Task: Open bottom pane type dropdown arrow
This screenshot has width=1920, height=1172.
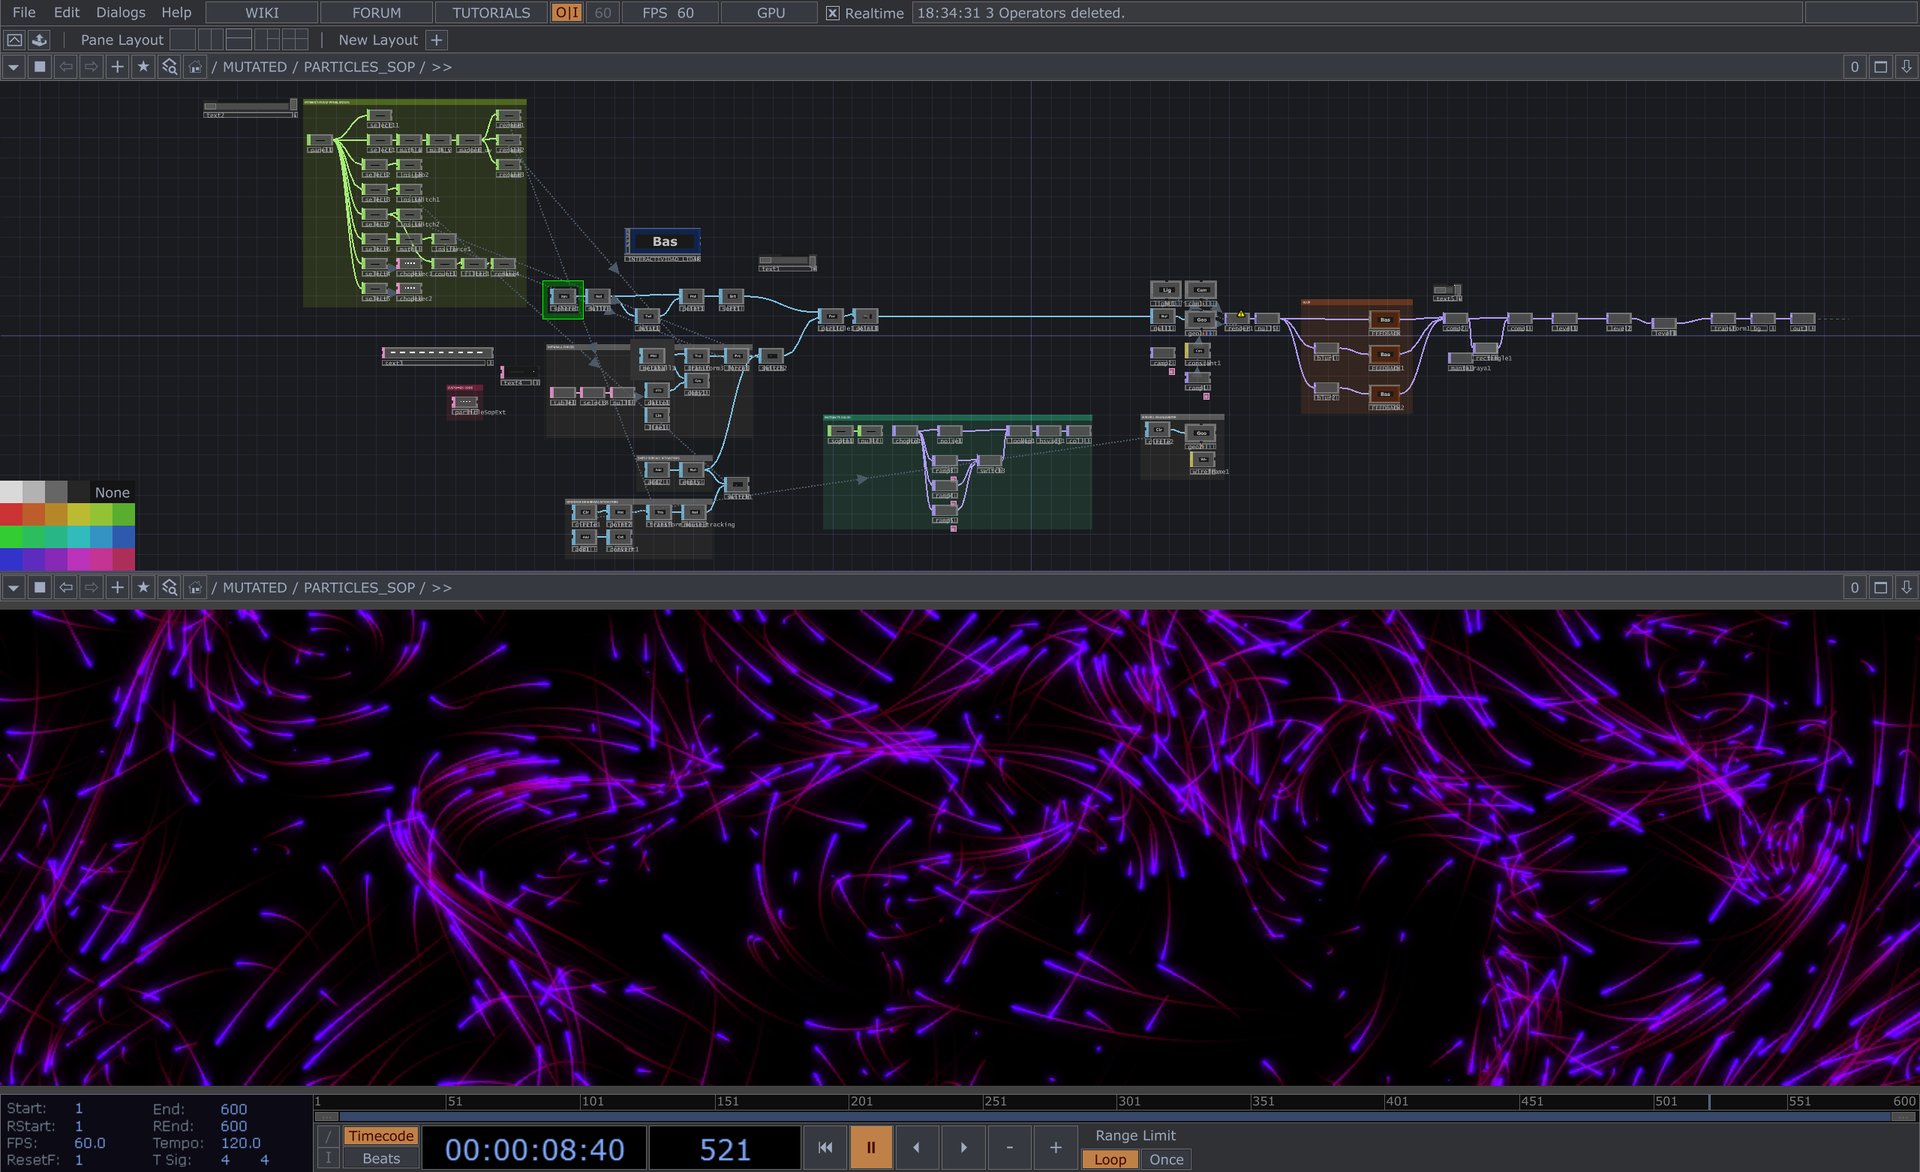Action: point(13,588)
